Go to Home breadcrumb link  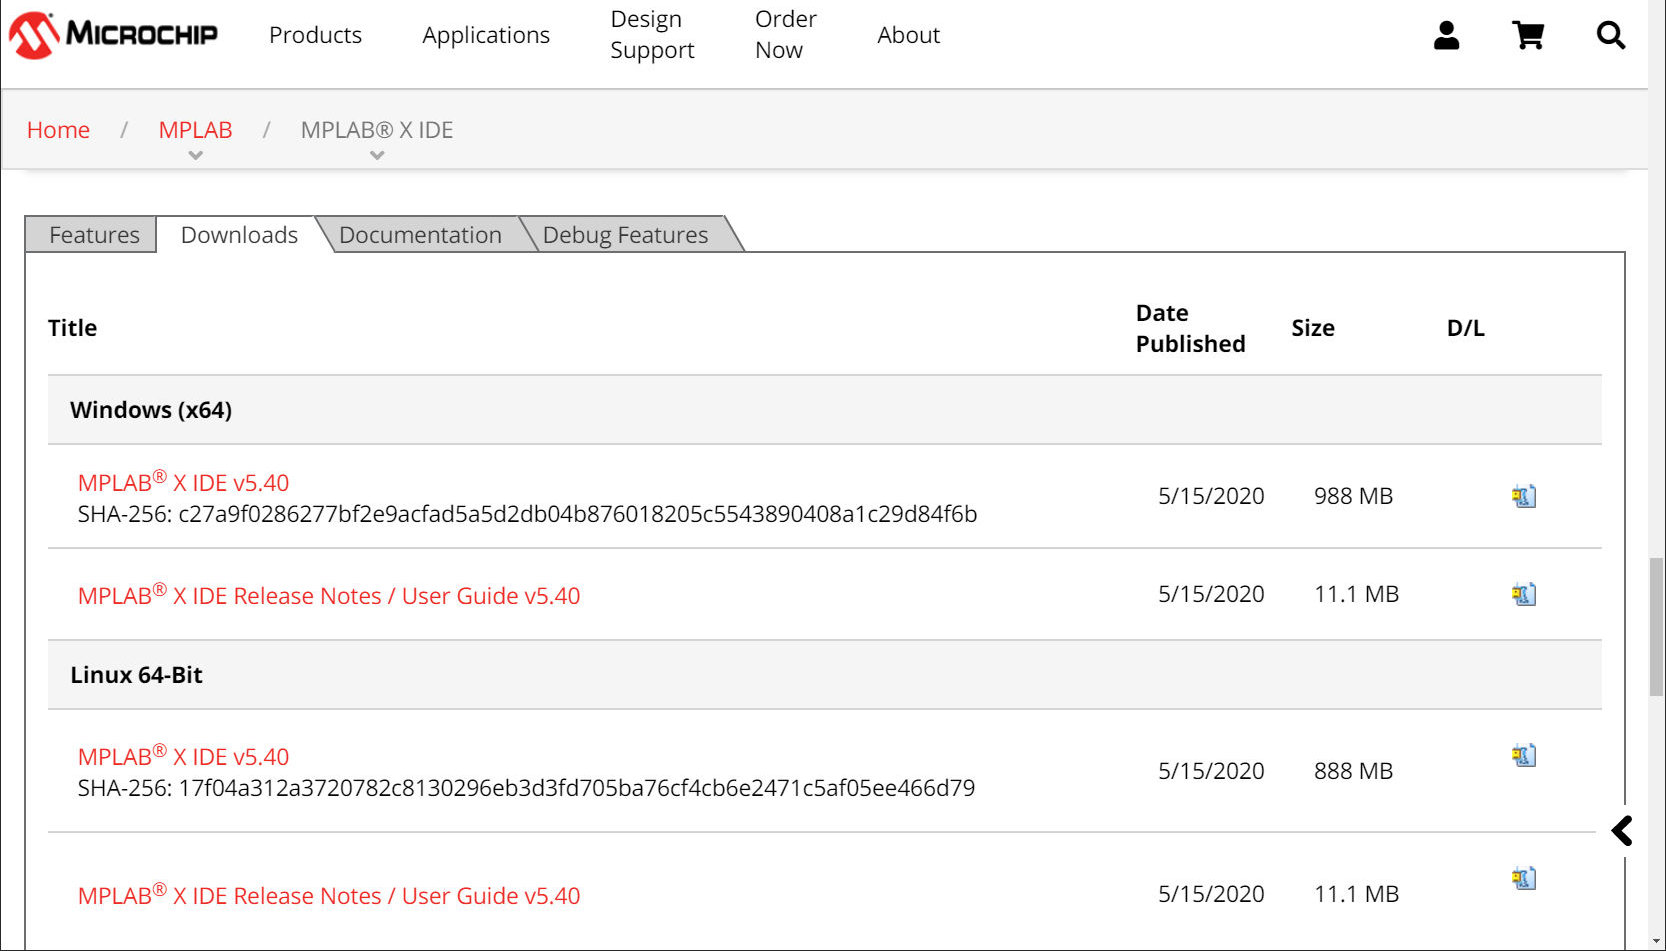click(58, 130)
